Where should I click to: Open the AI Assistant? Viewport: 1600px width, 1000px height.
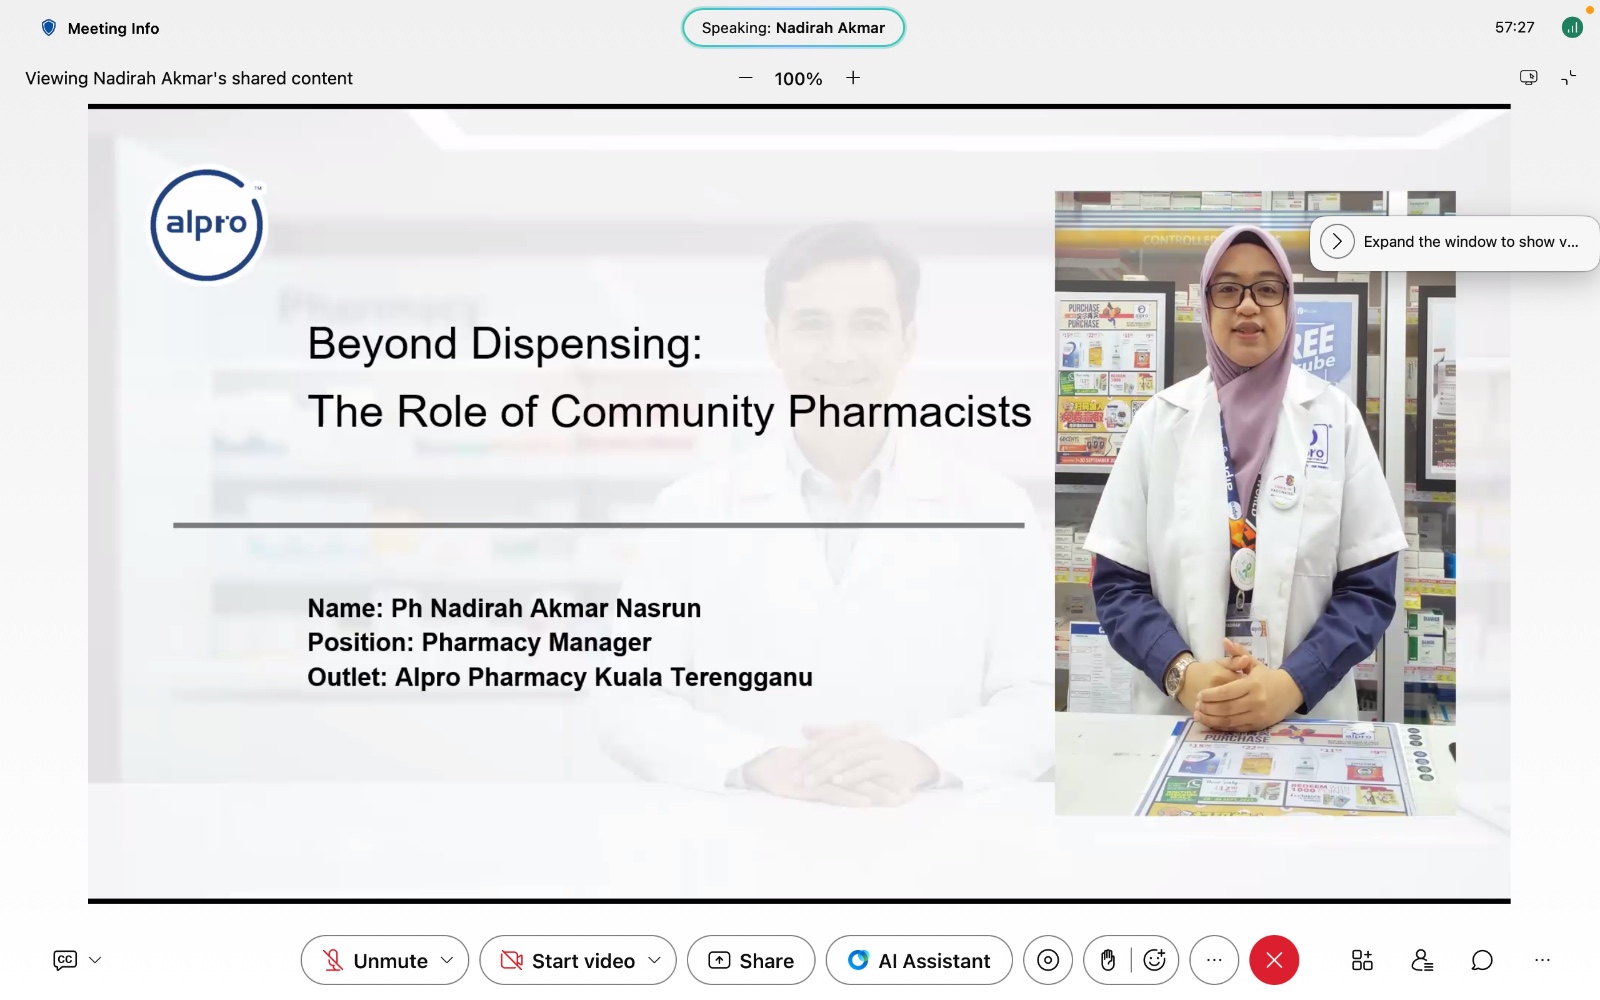pyautogui.click(x=919, y=960)
